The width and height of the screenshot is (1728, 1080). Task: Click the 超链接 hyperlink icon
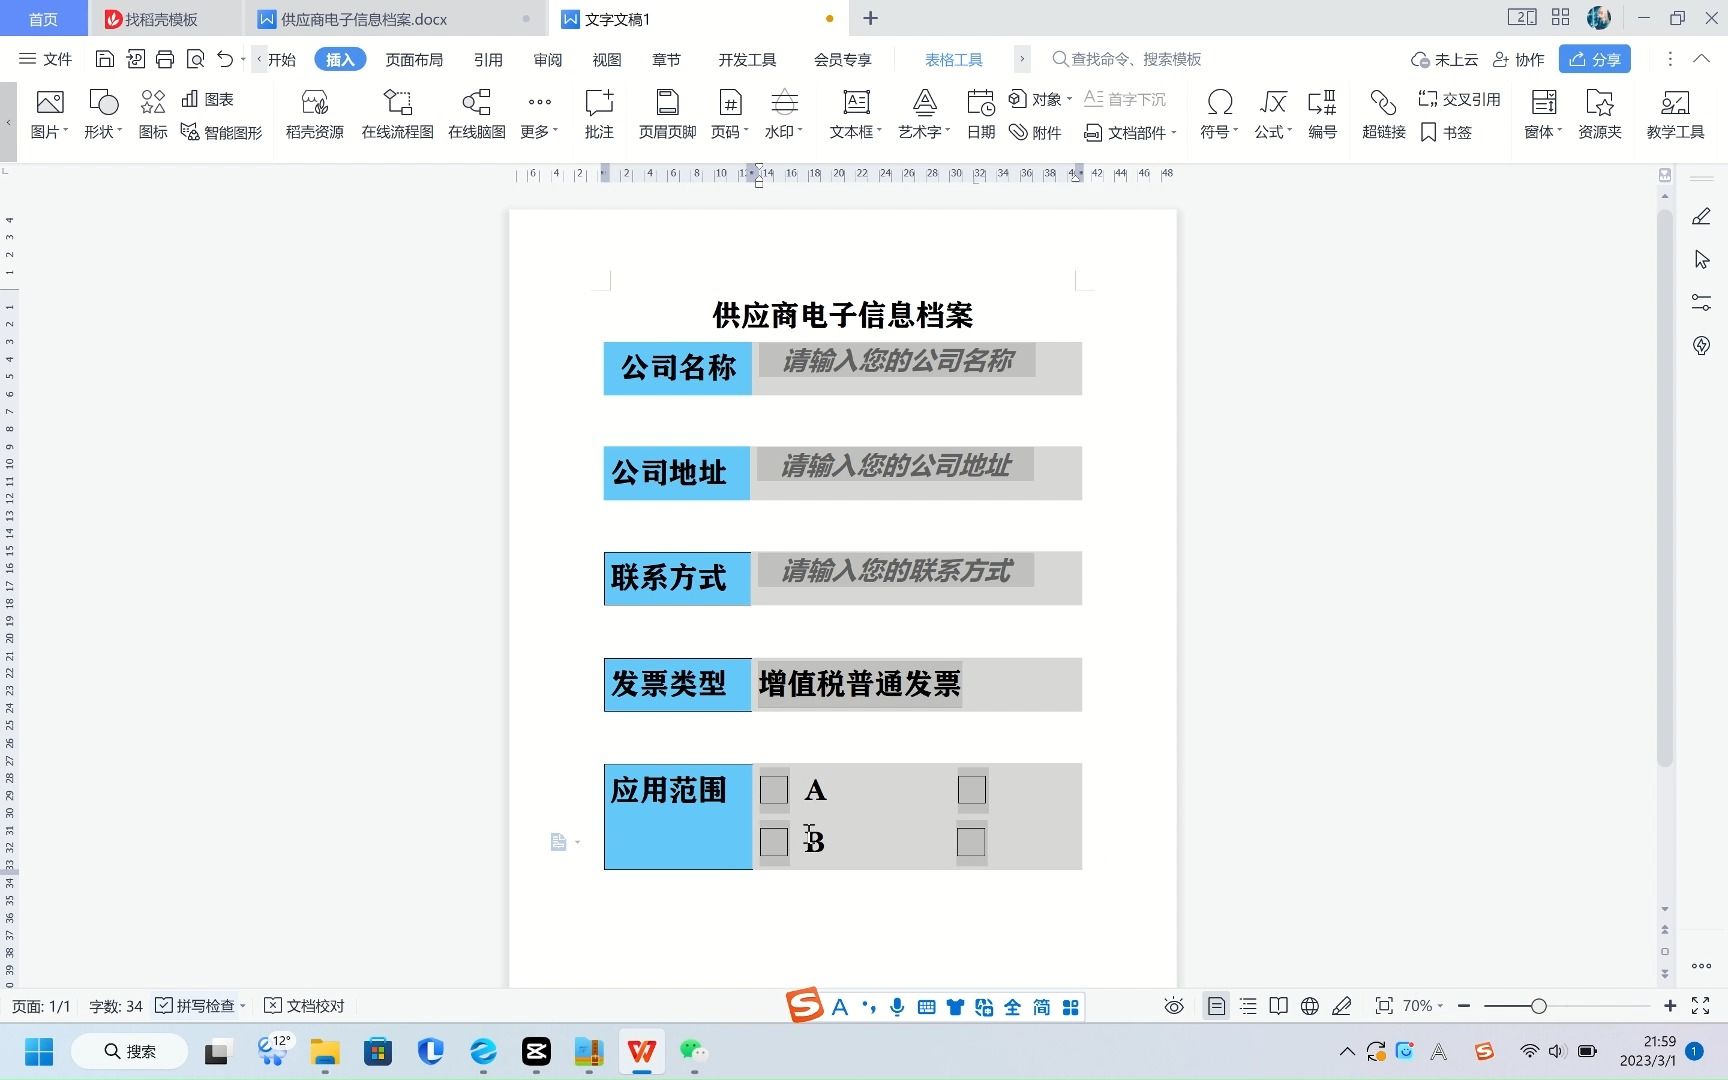pyautogui.click(x=1383, y=113)
